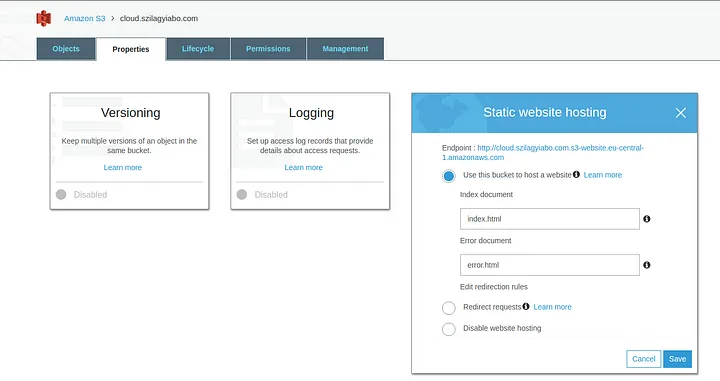Image resolution: width=720 pixels, height=381 pixels.
Task: Click info icon beside Redirect requests
Action: coord(526,306)
